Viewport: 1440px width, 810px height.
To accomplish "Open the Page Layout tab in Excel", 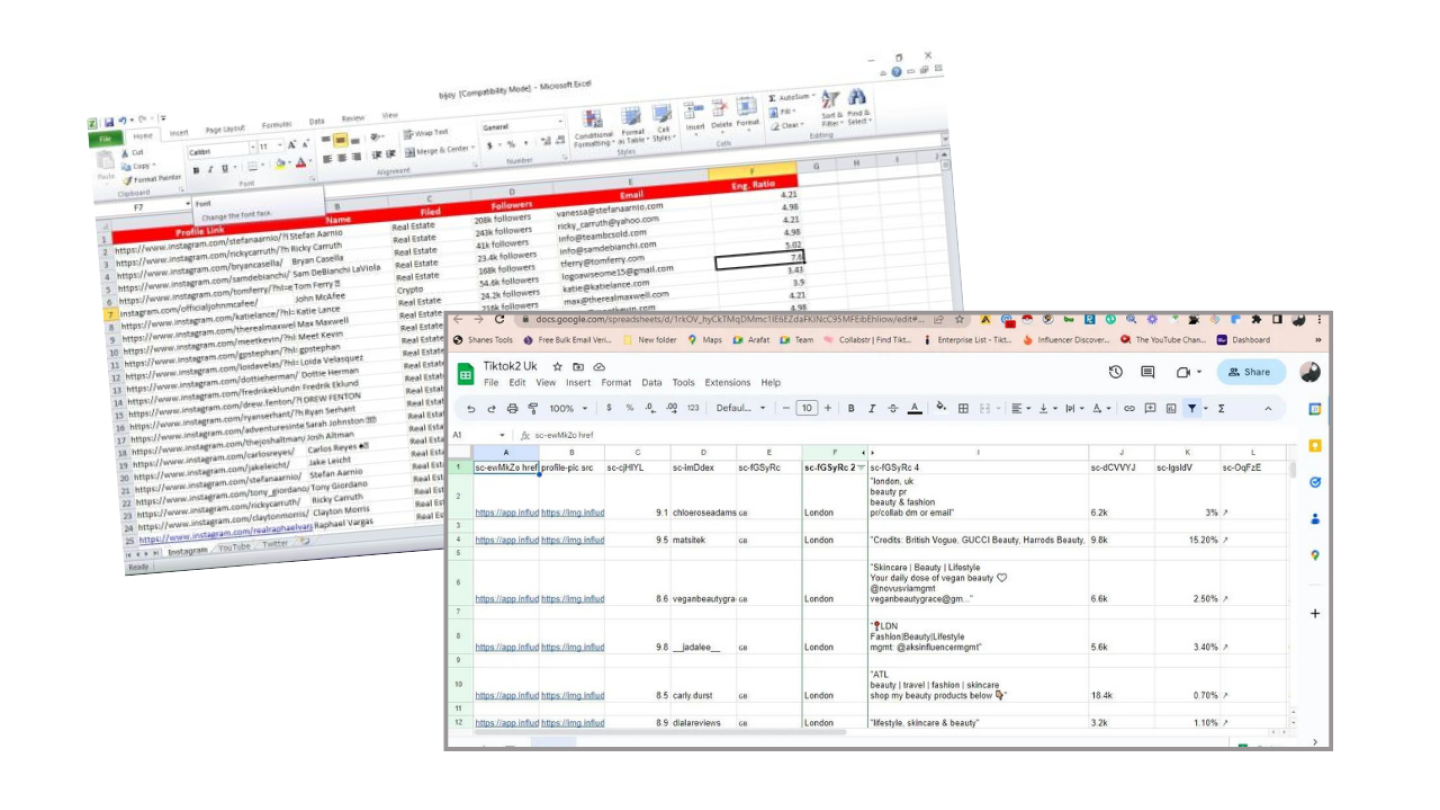I will tap(225, 129).
